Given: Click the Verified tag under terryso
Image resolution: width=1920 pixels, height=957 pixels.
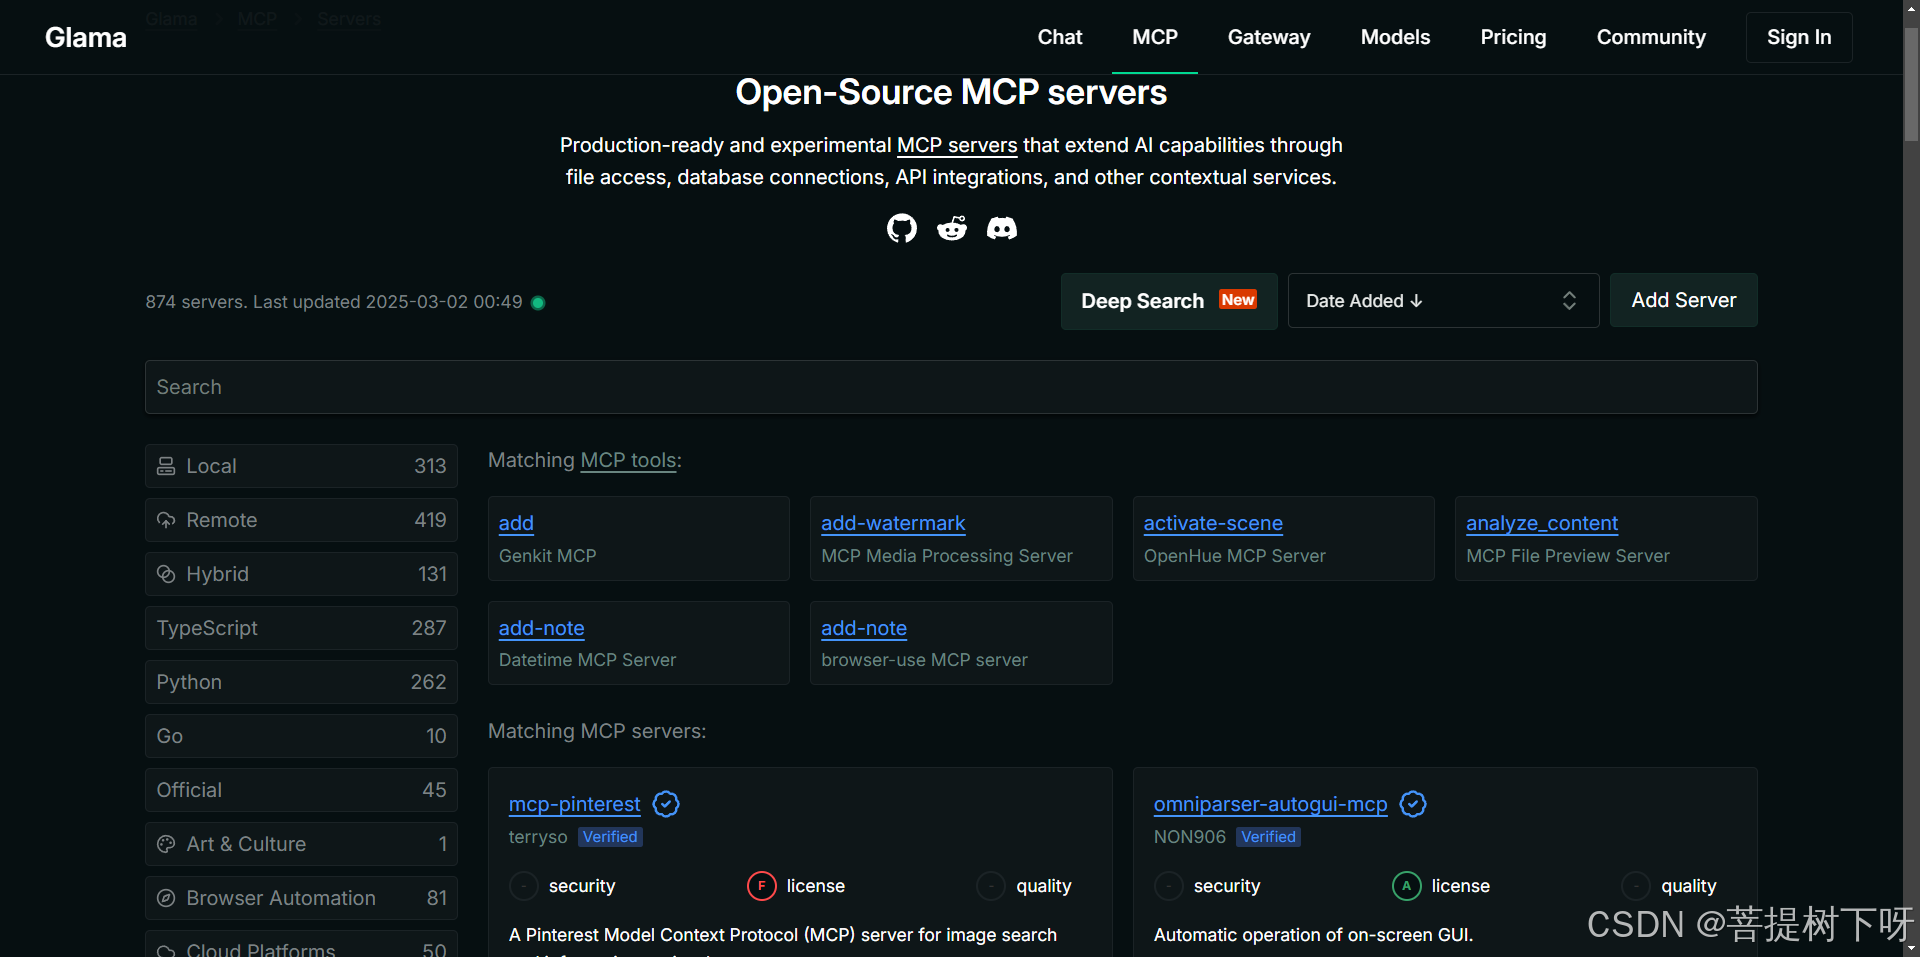Looking at the screenshot, I should (x=610, y=837).
